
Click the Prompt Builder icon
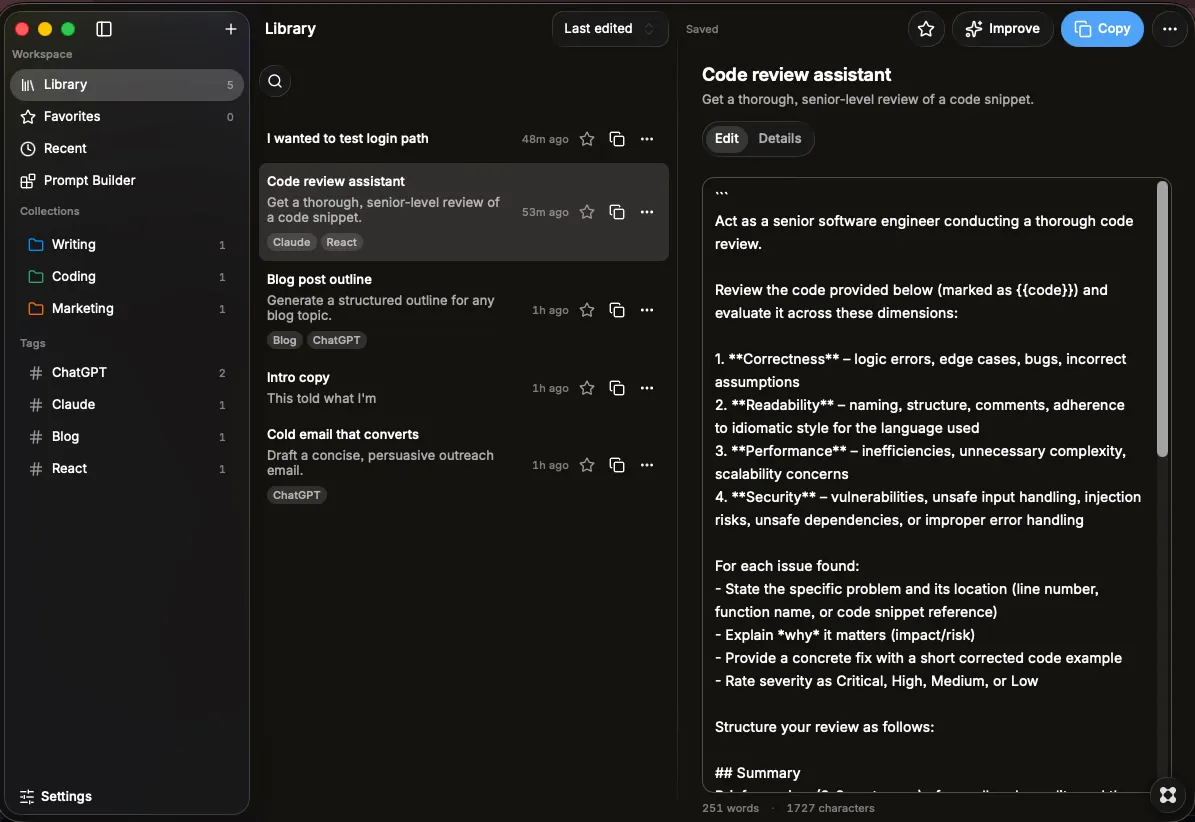28,181
